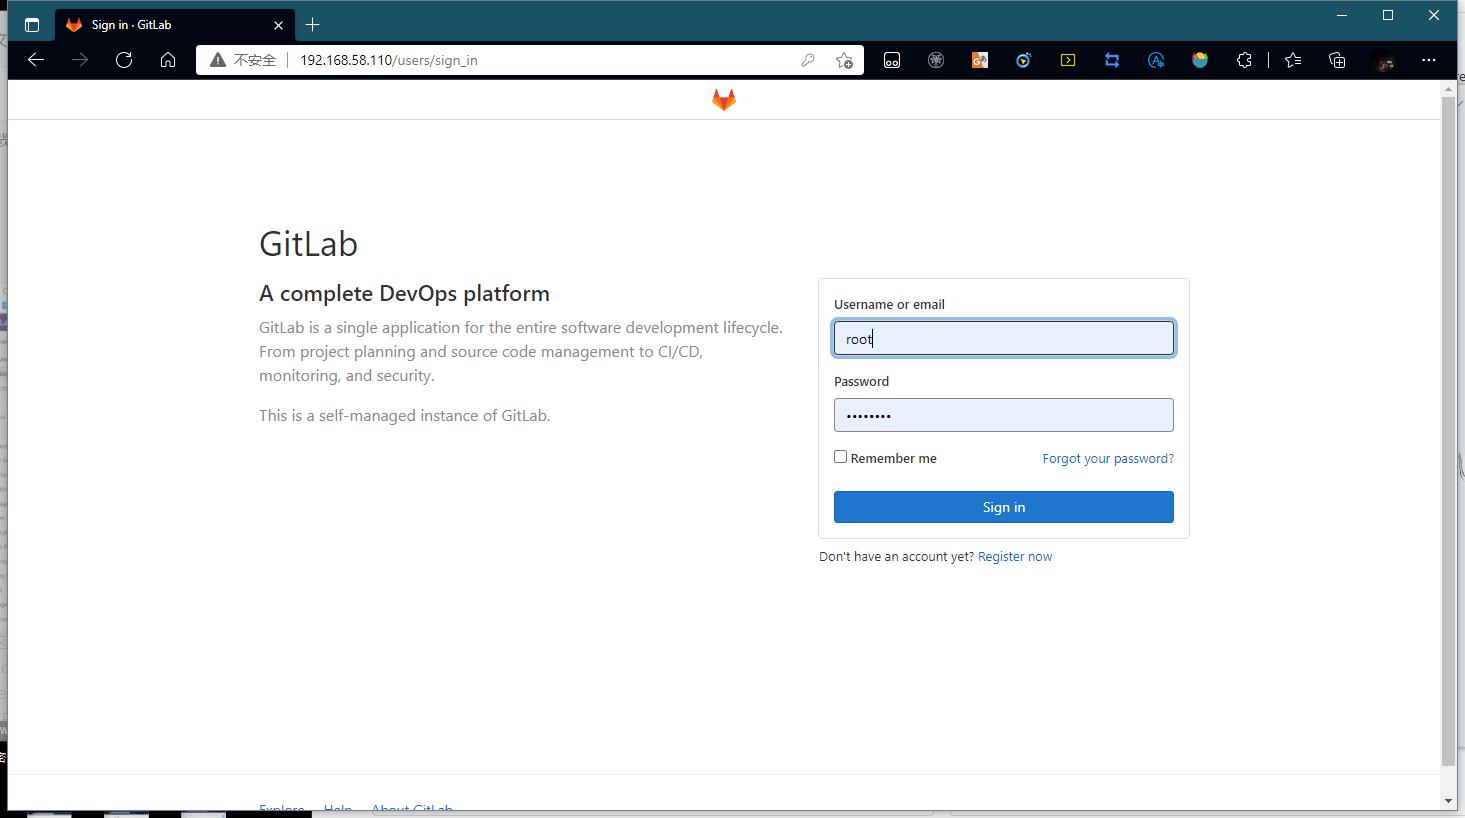1465x818 pixels.
Task: Open browser Settings and more menu
Action: 1429,60
